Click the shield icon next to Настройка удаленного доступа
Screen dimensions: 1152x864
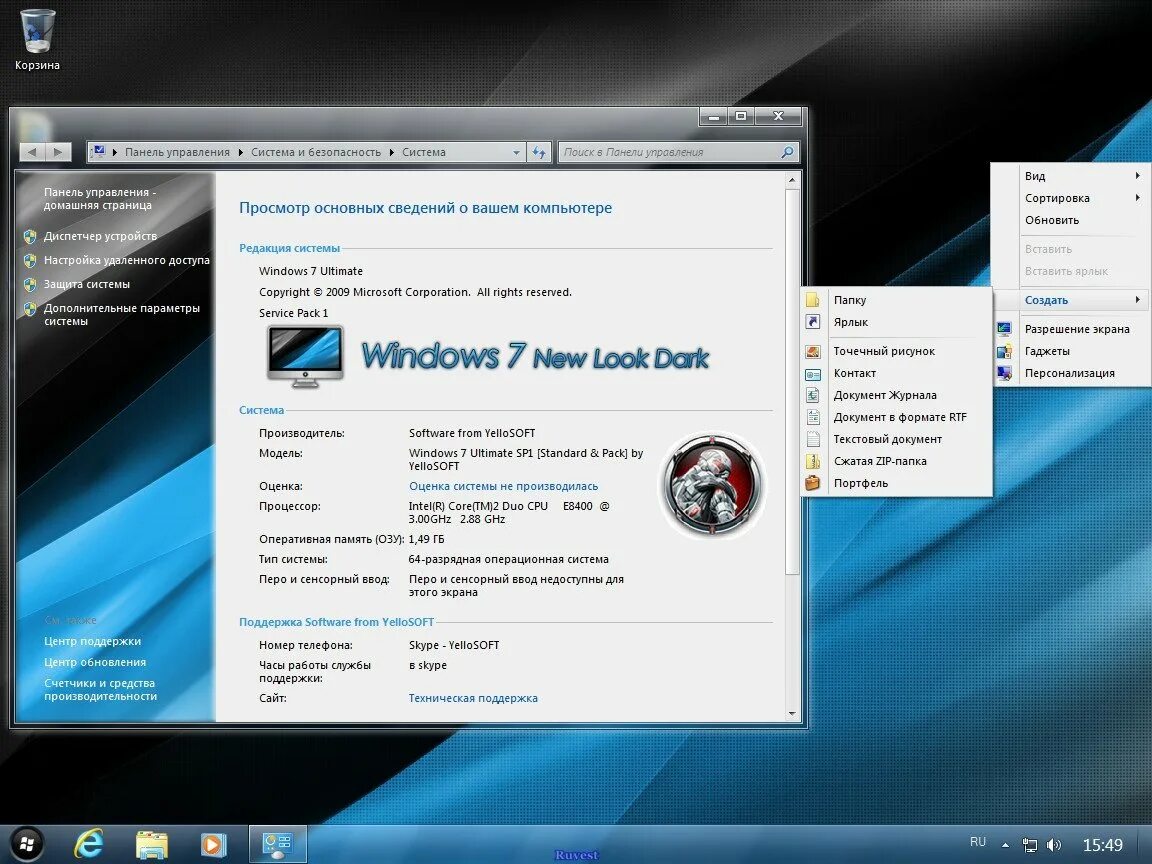click(x=30, y=261)
